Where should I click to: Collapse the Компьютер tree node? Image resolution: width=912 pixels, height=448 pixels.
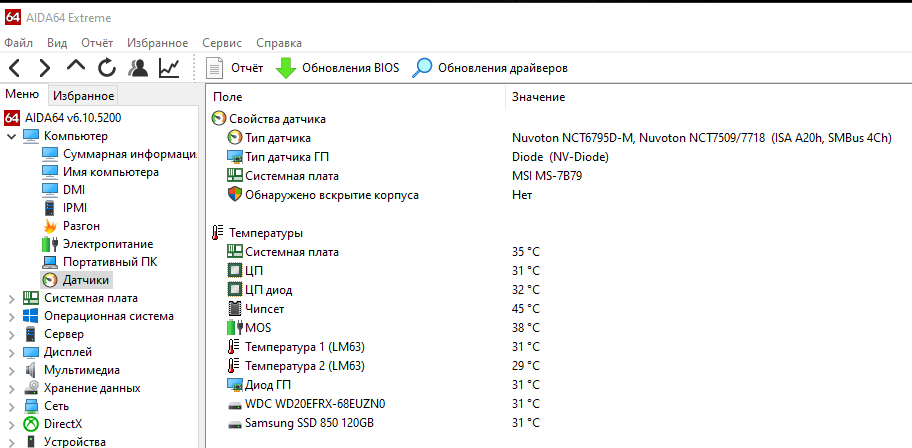(x=12, y=136)
